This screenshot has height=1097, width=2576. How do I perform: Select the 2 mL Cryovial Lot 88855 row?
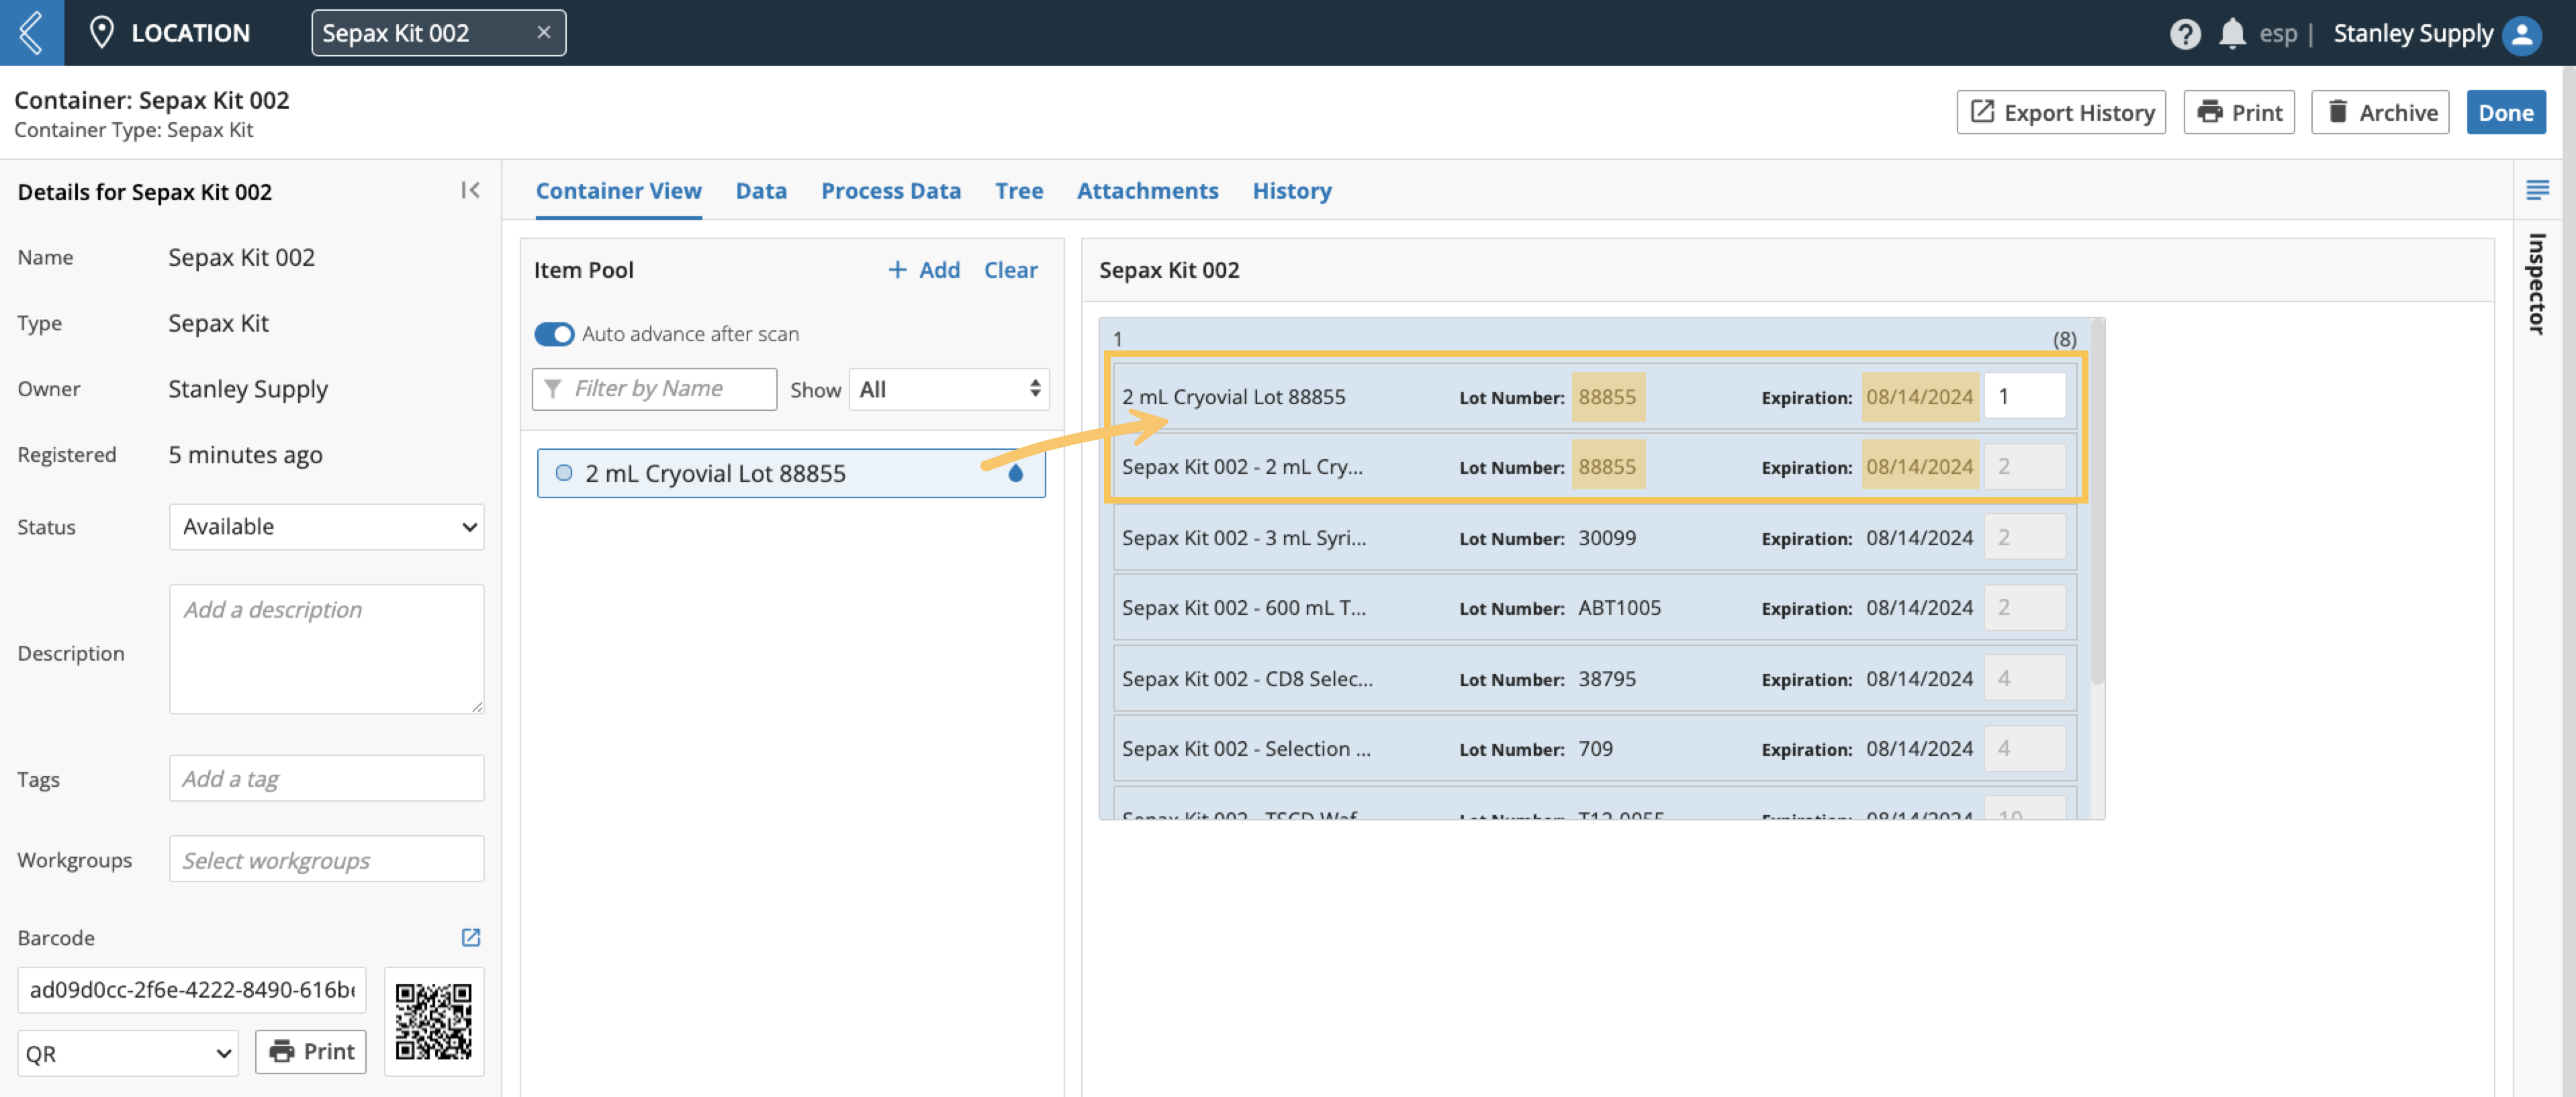pos(1594,397)
